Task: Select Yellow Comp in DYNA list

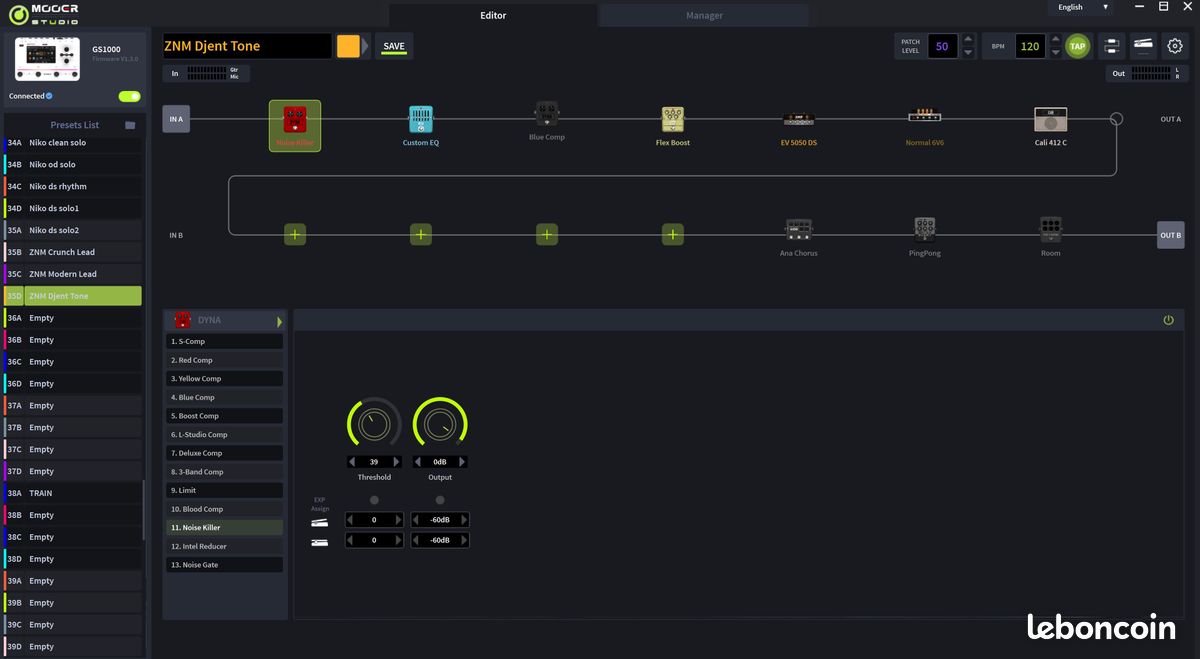Action: pos(225,378)
